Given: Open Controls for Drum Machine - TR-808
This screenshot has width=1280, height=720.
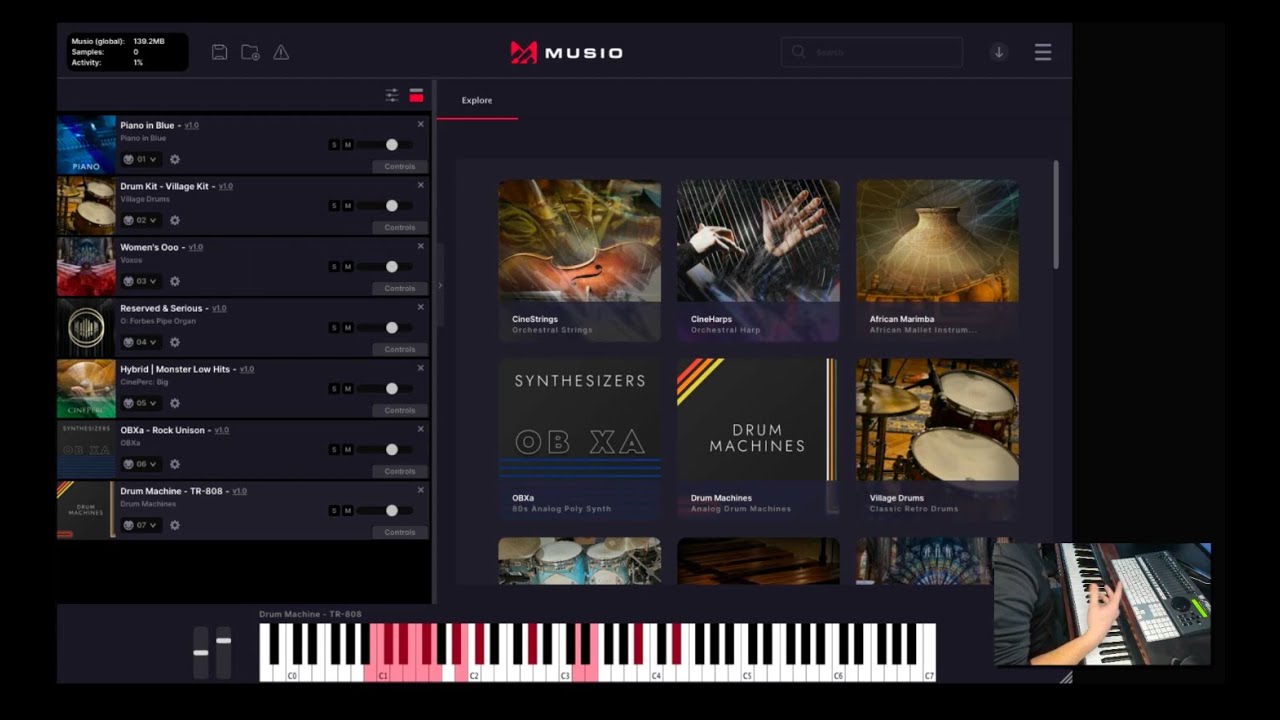Looking at the screenshot, I should coord(399,533).
